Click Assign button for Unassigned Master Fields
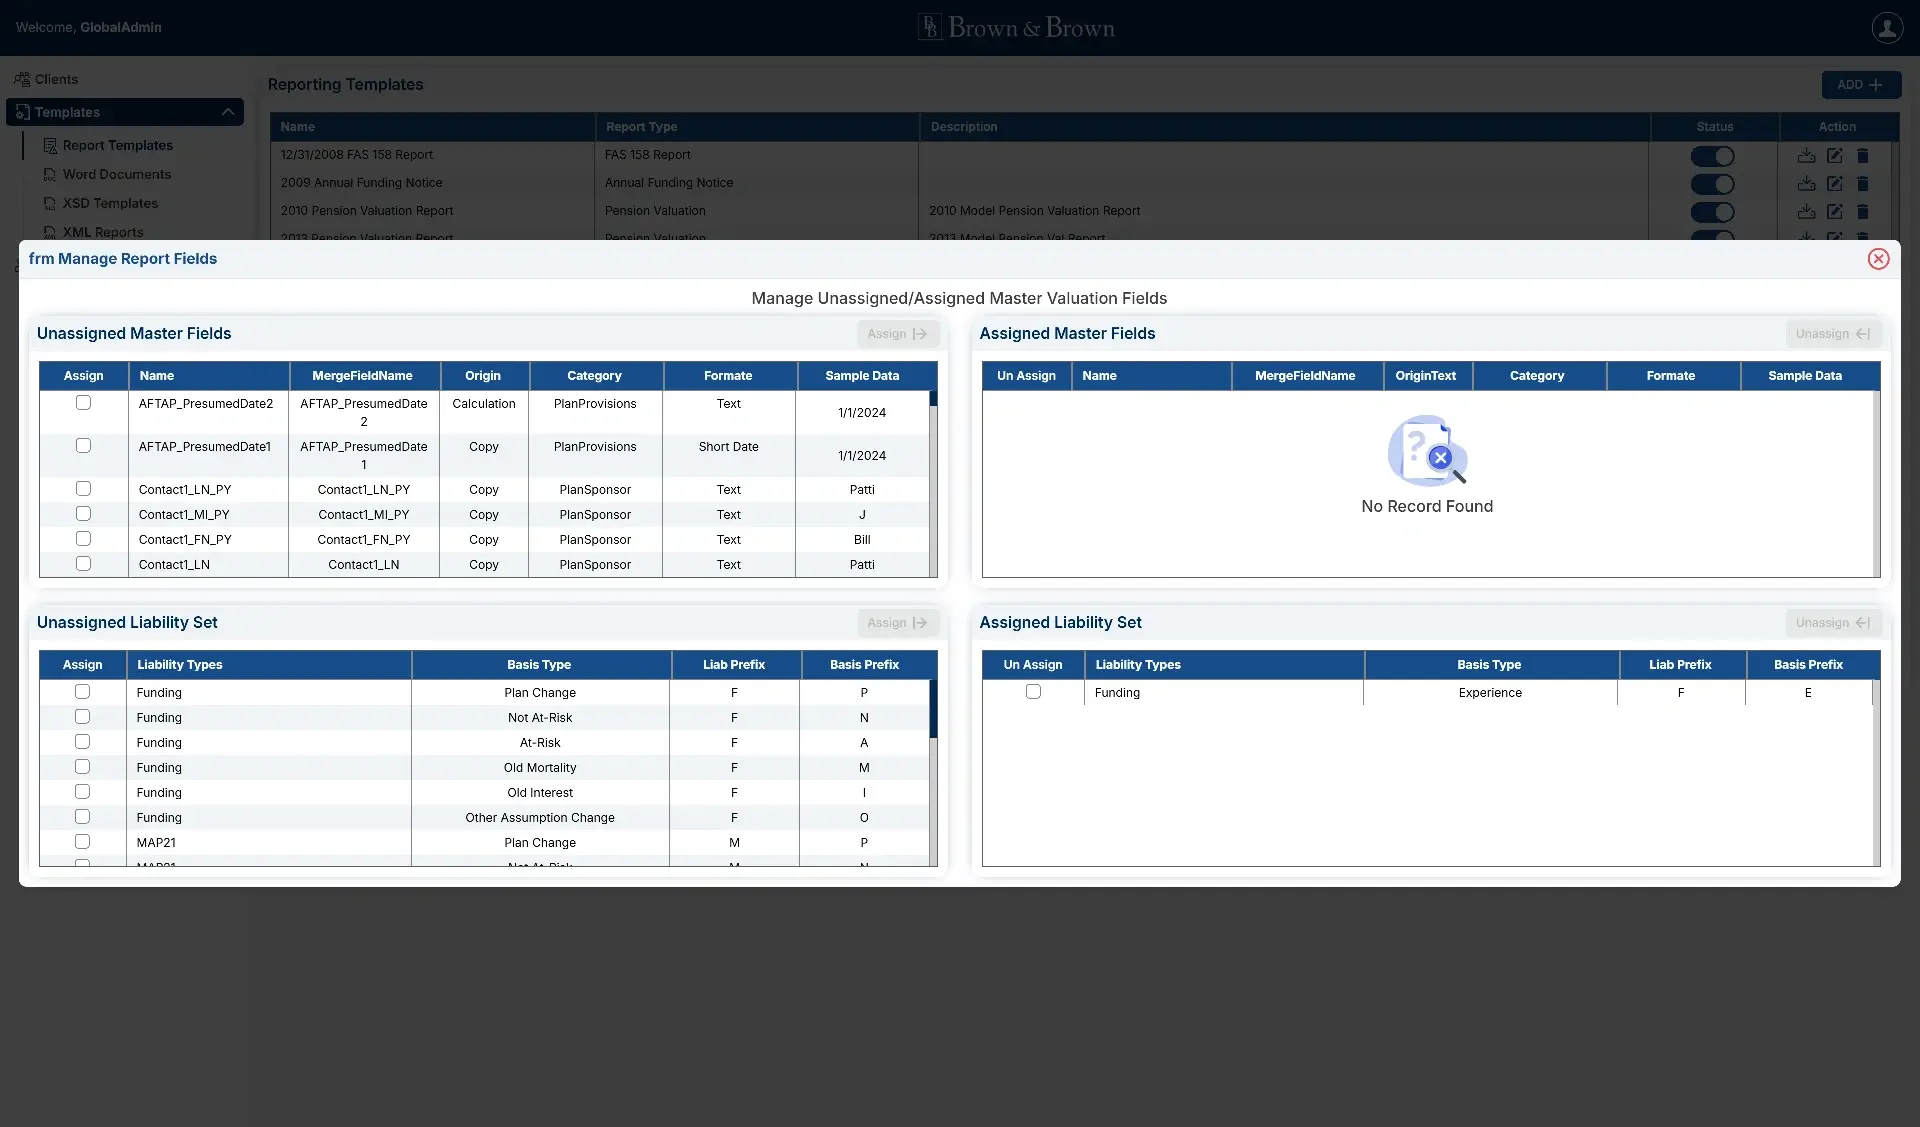The image size is (1920, 1127). point(897,334)
